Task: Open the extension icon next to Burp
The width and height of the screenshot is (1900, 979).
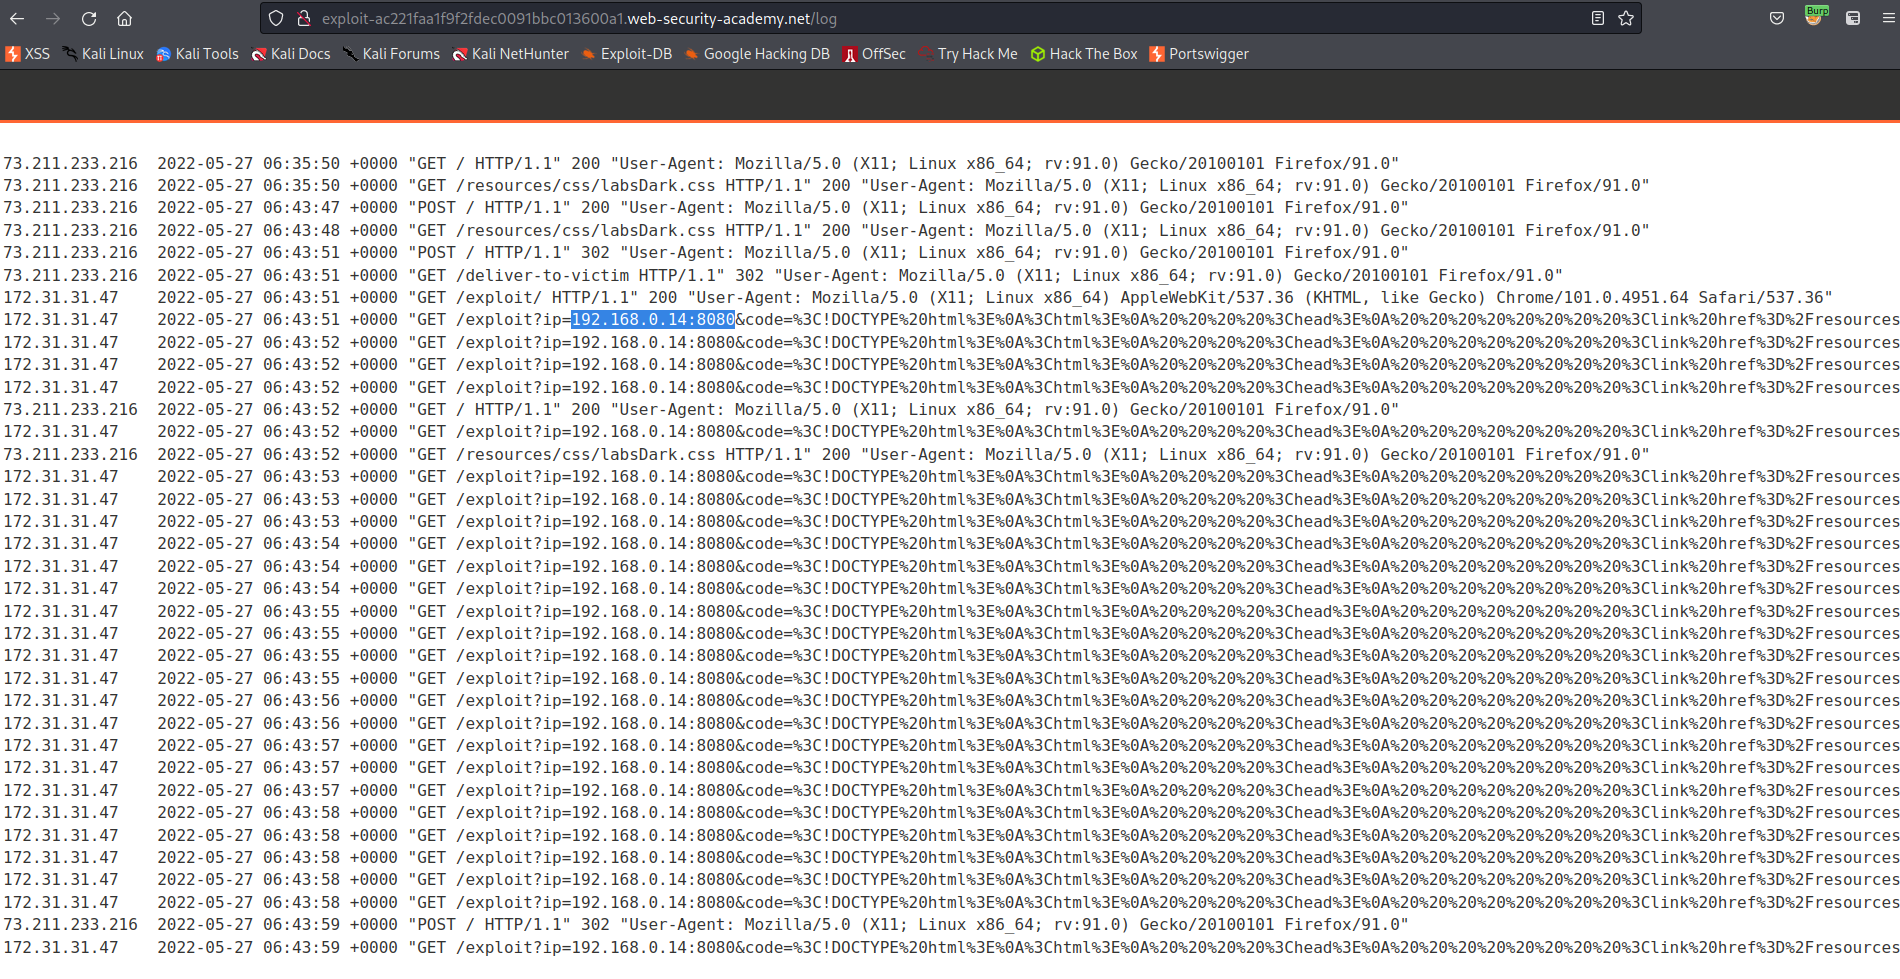Action: [1853, 18]
